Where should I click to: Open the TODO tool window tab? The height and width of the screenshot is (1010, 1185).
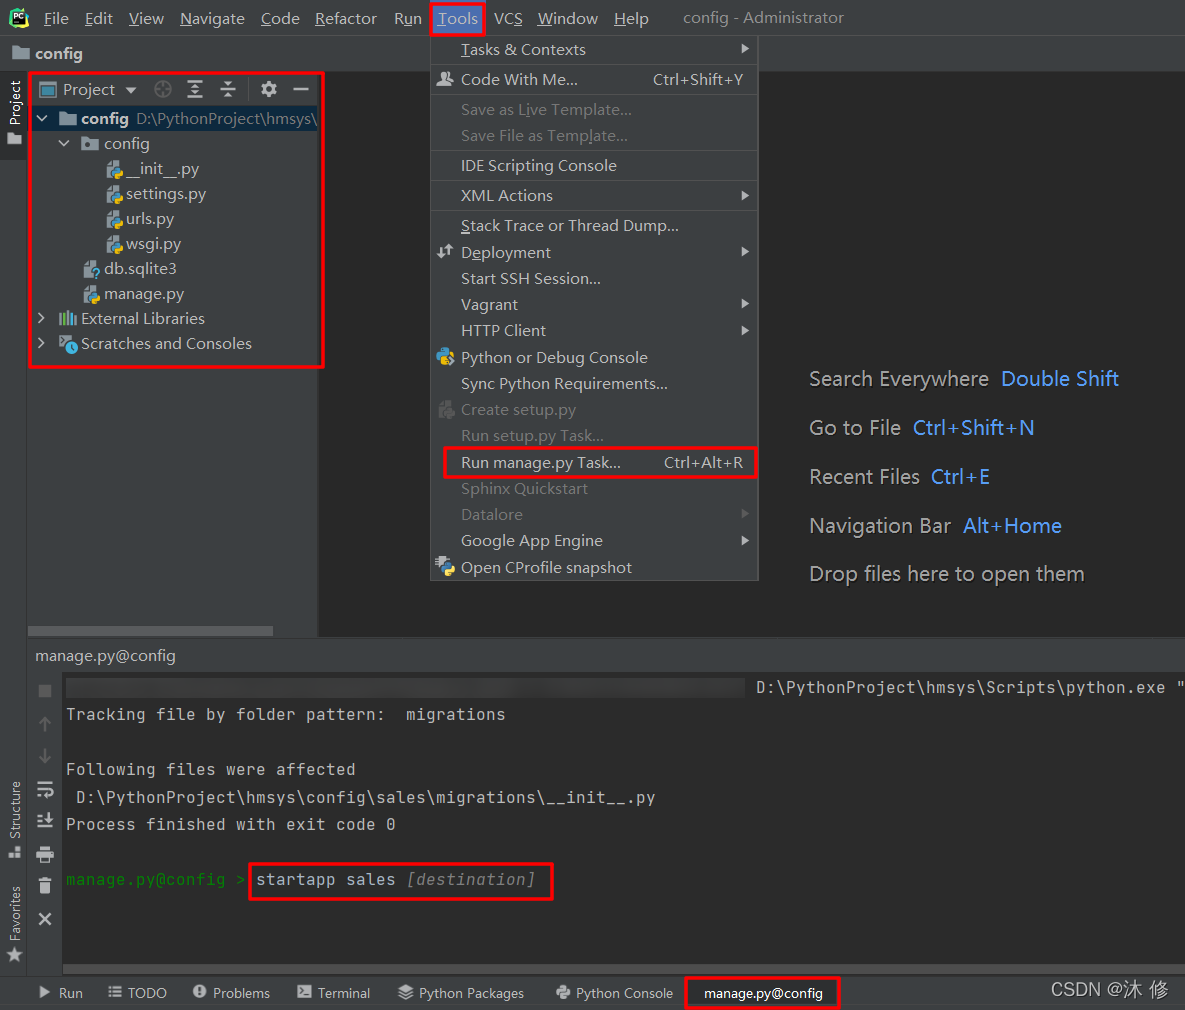[x=137, y=993]
